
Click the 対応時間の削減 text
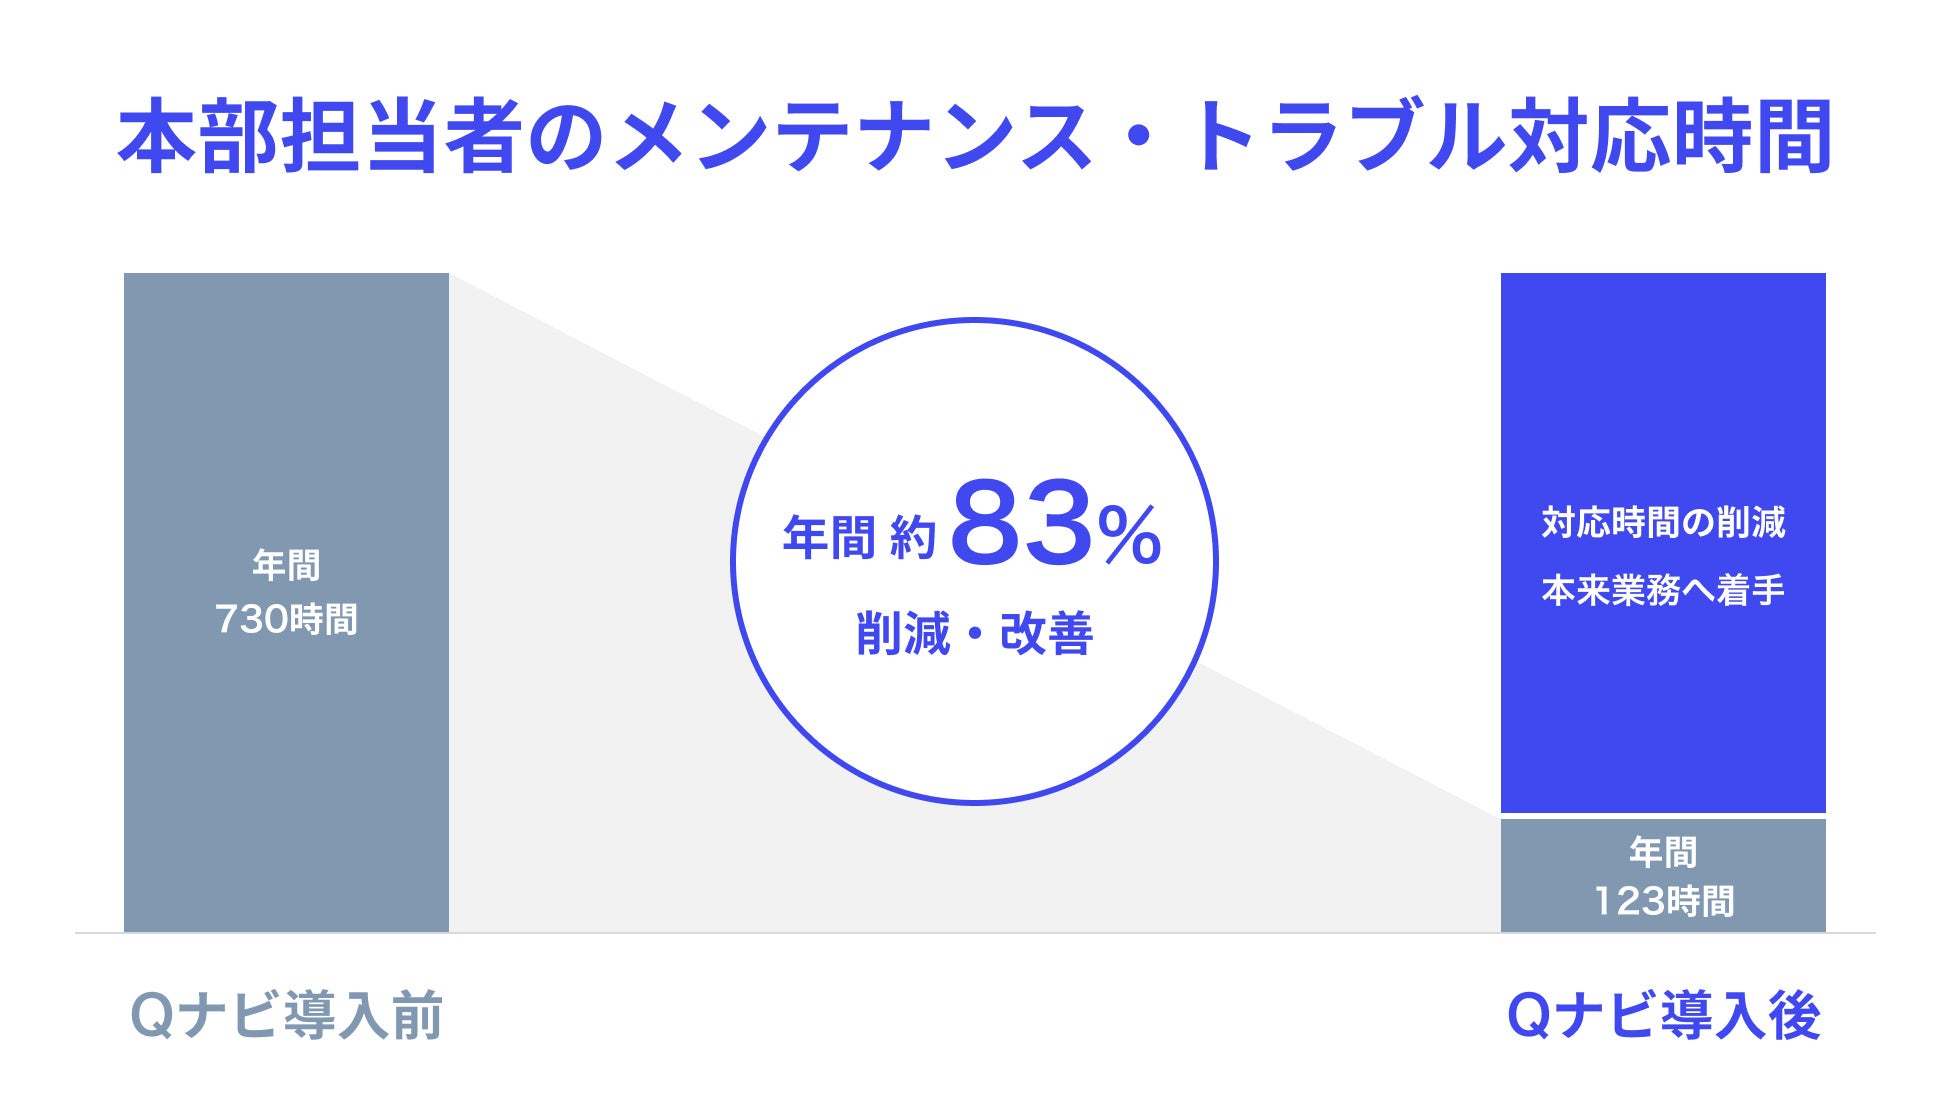coord(1663,522)
